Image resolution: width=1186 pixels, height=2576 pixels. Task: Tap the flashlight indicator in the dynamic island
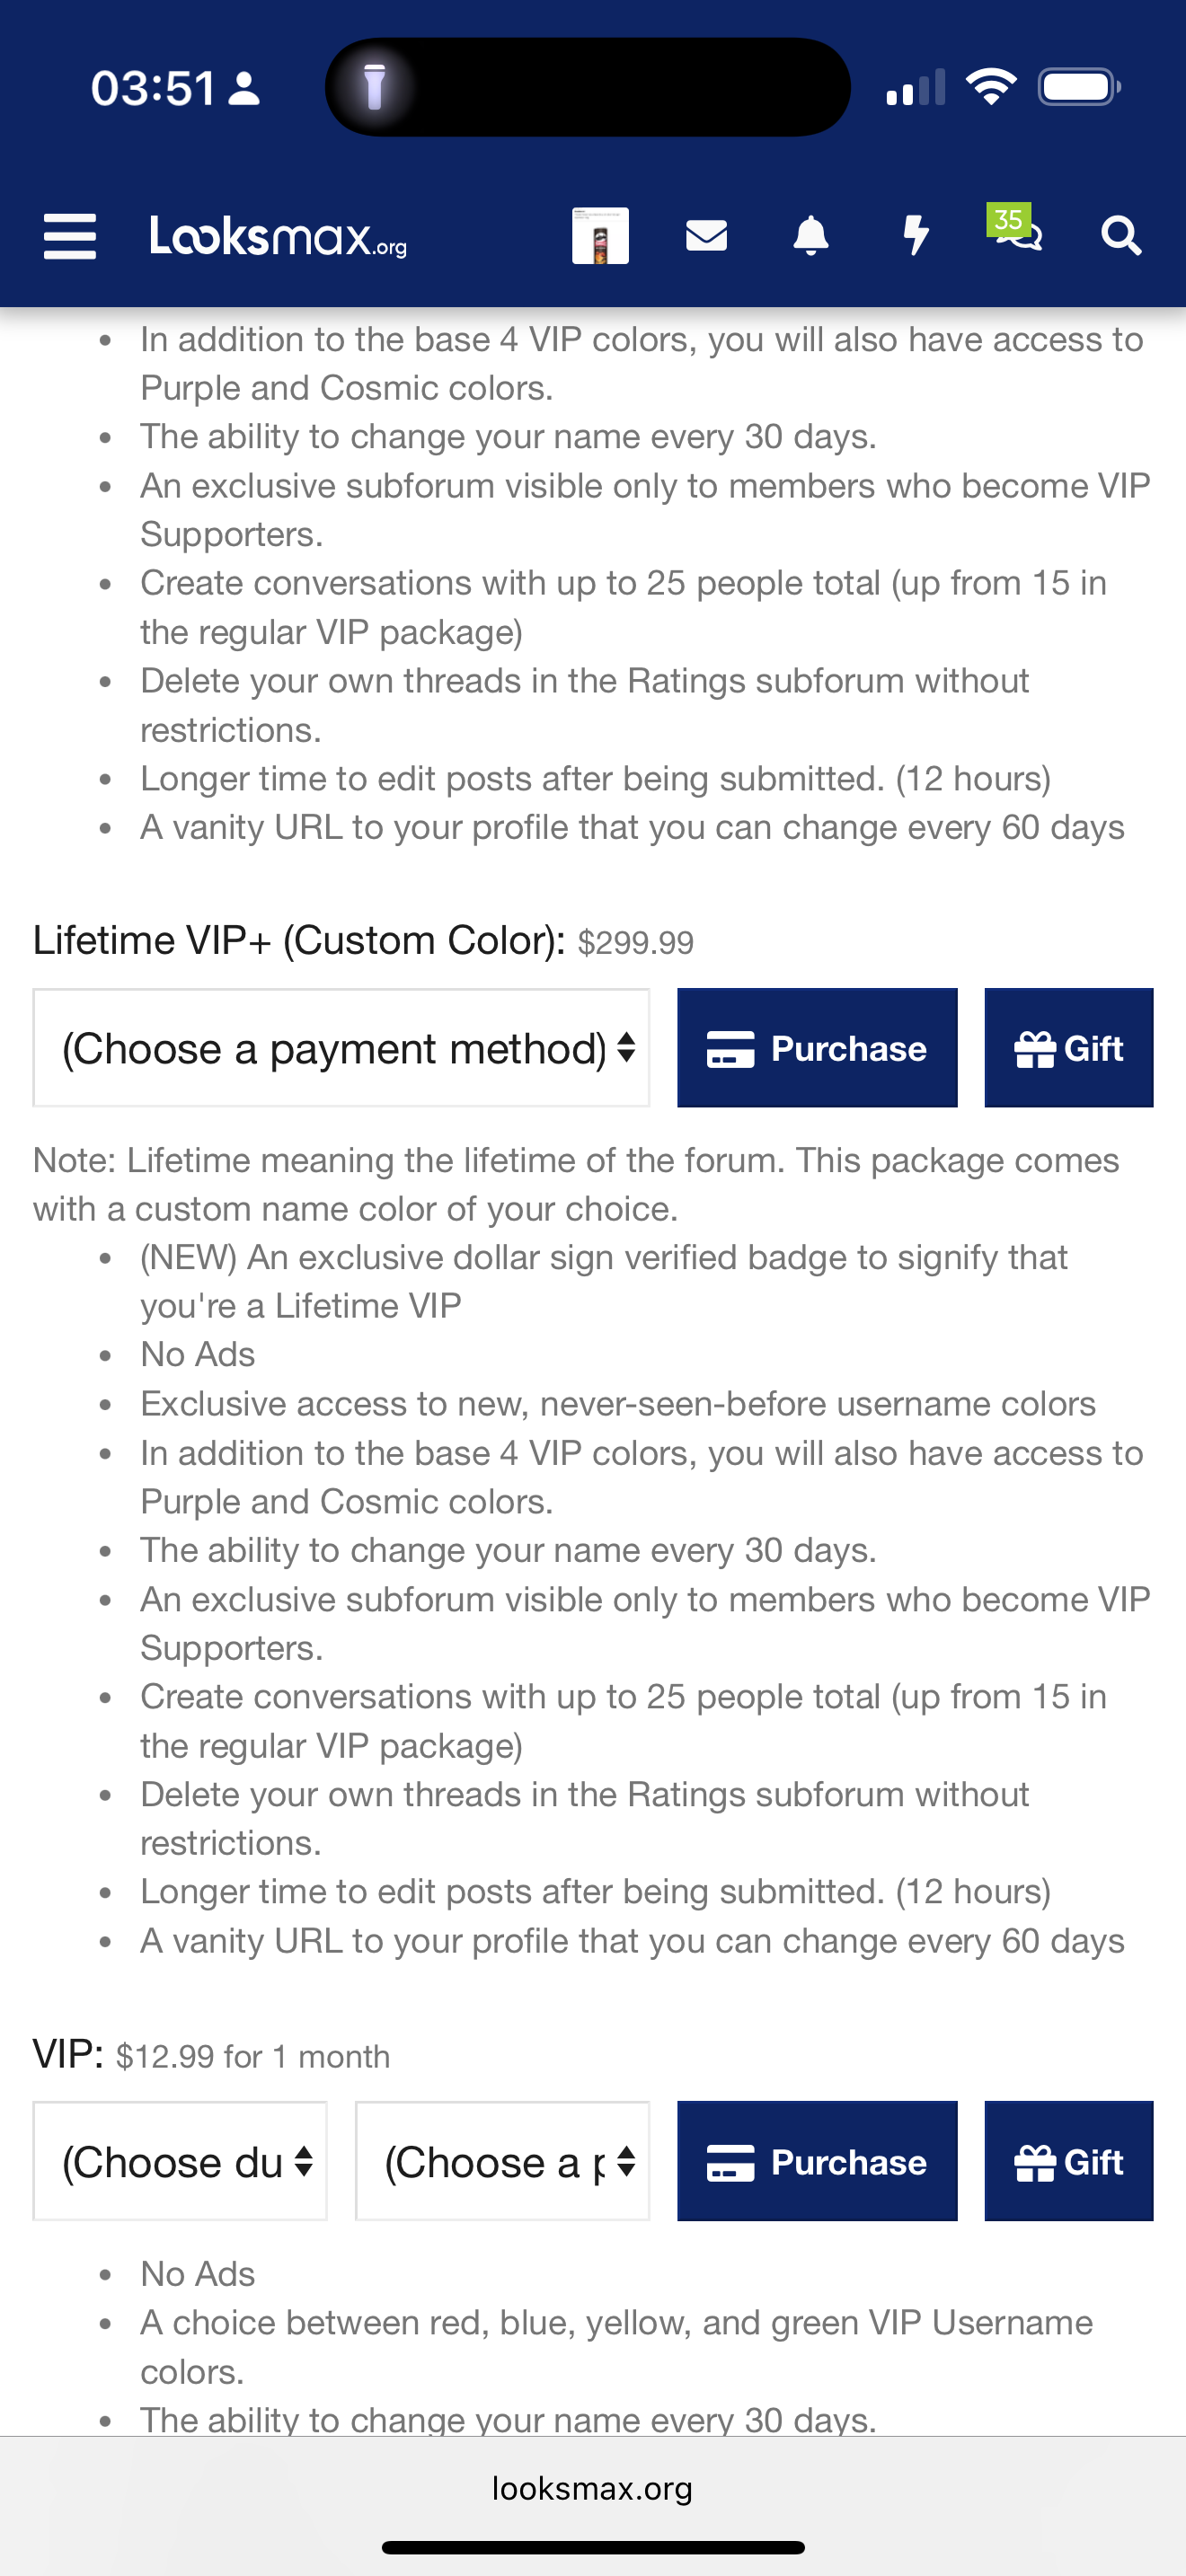(374, 87)
